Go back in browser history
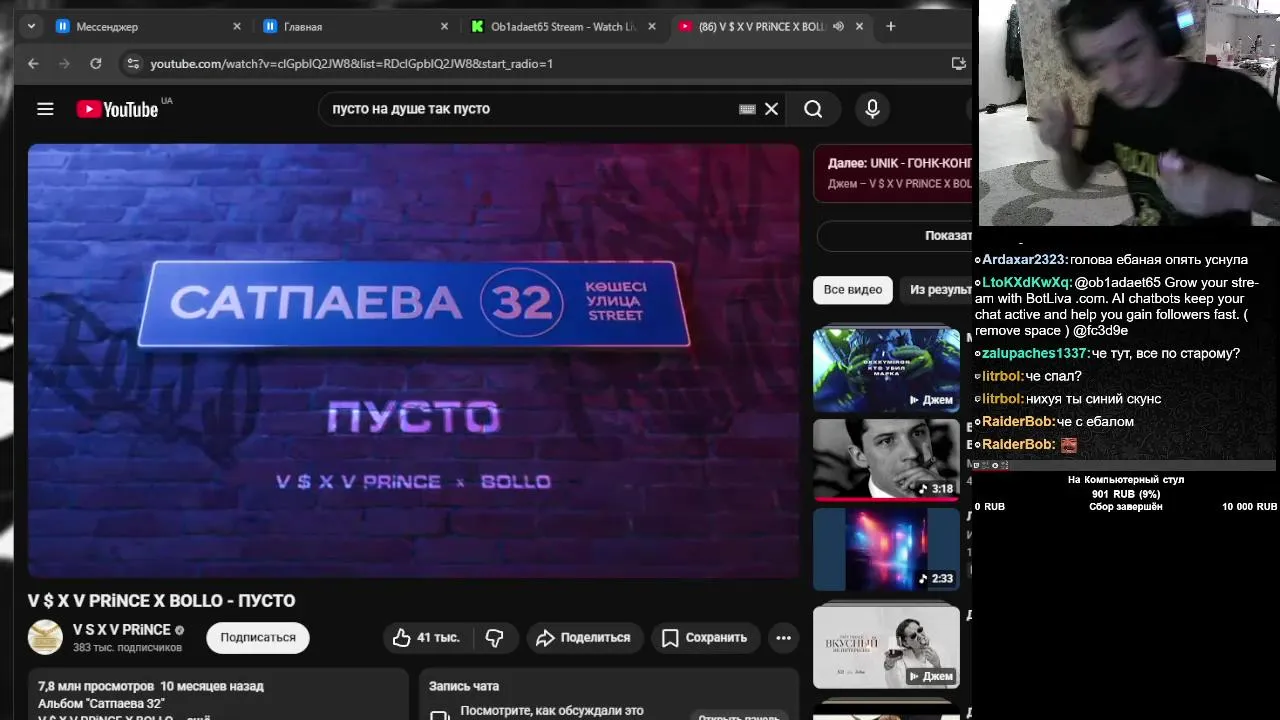The image size is (1280, 720). point(33,63)
